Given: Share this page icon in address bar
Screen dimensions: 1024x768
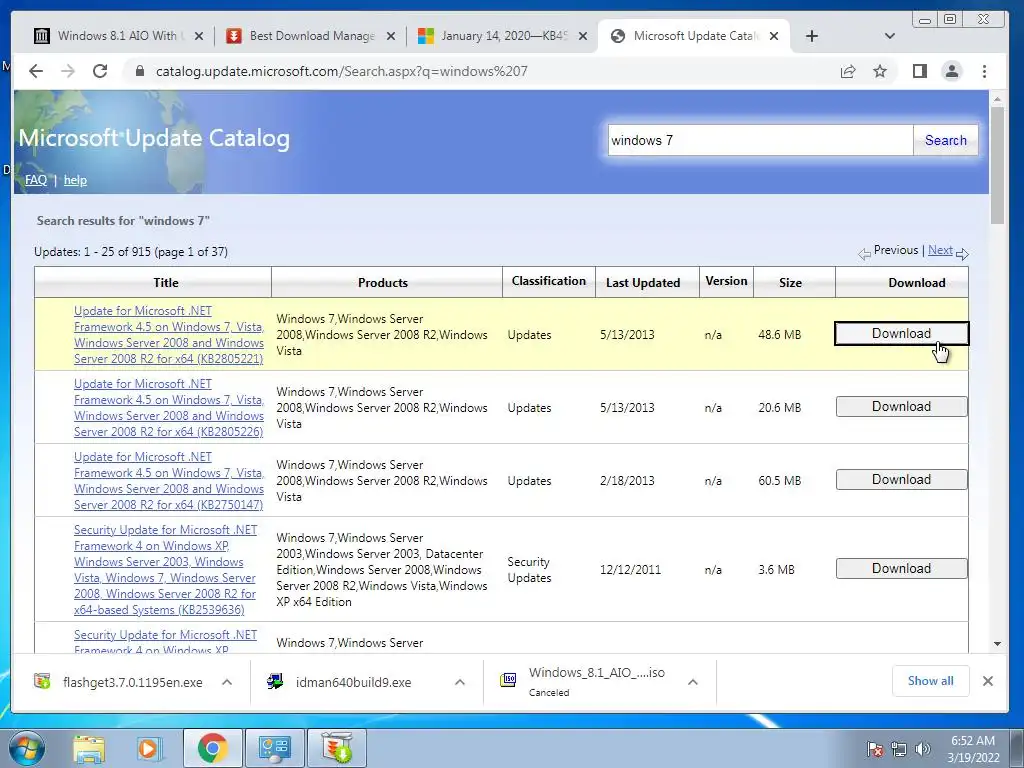Looking at the screenshot, I should (848, 71).
